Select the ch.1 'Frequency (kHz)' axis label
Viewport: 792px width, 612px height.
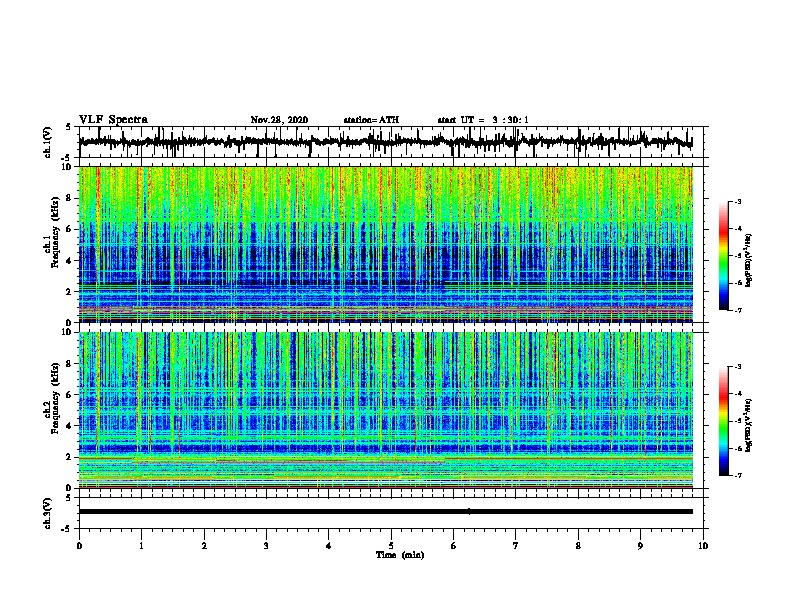[x=55, y=232]
